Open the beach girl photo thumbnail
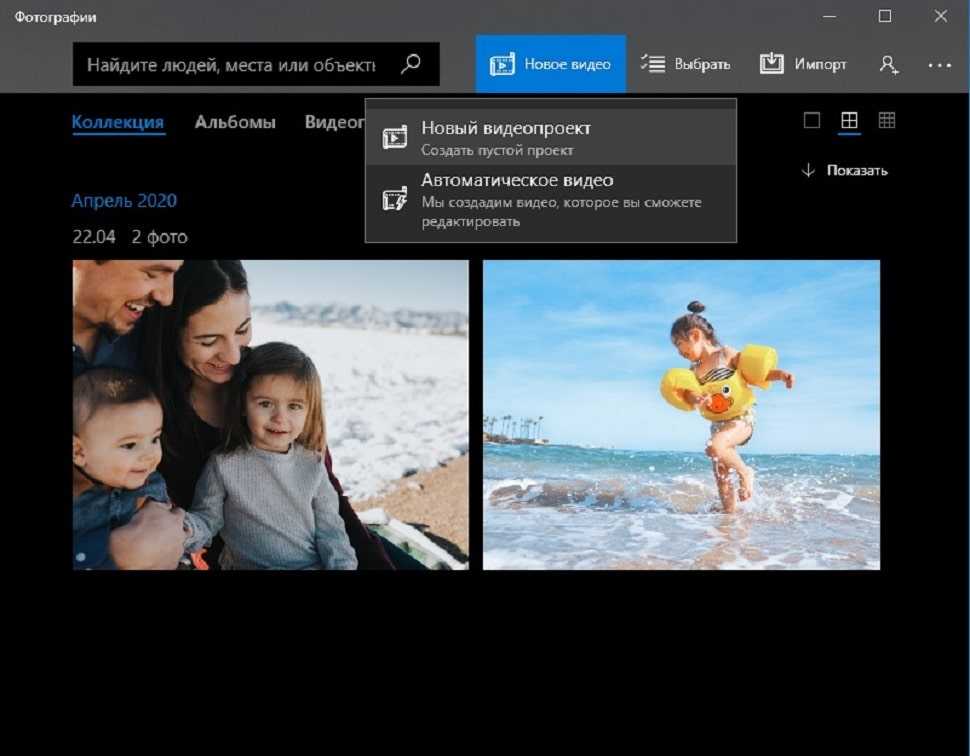The width and height of the screenshot is (970, 756). pos(681,415)
